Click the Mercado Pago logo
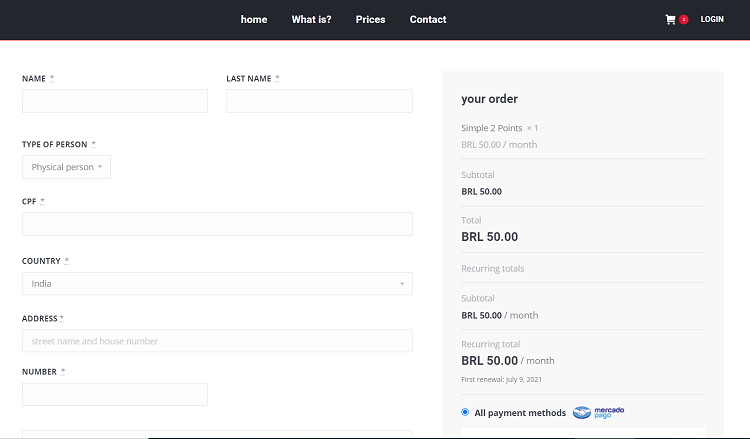Viewport: 750px width, 439px height. (x=598, y=412)
